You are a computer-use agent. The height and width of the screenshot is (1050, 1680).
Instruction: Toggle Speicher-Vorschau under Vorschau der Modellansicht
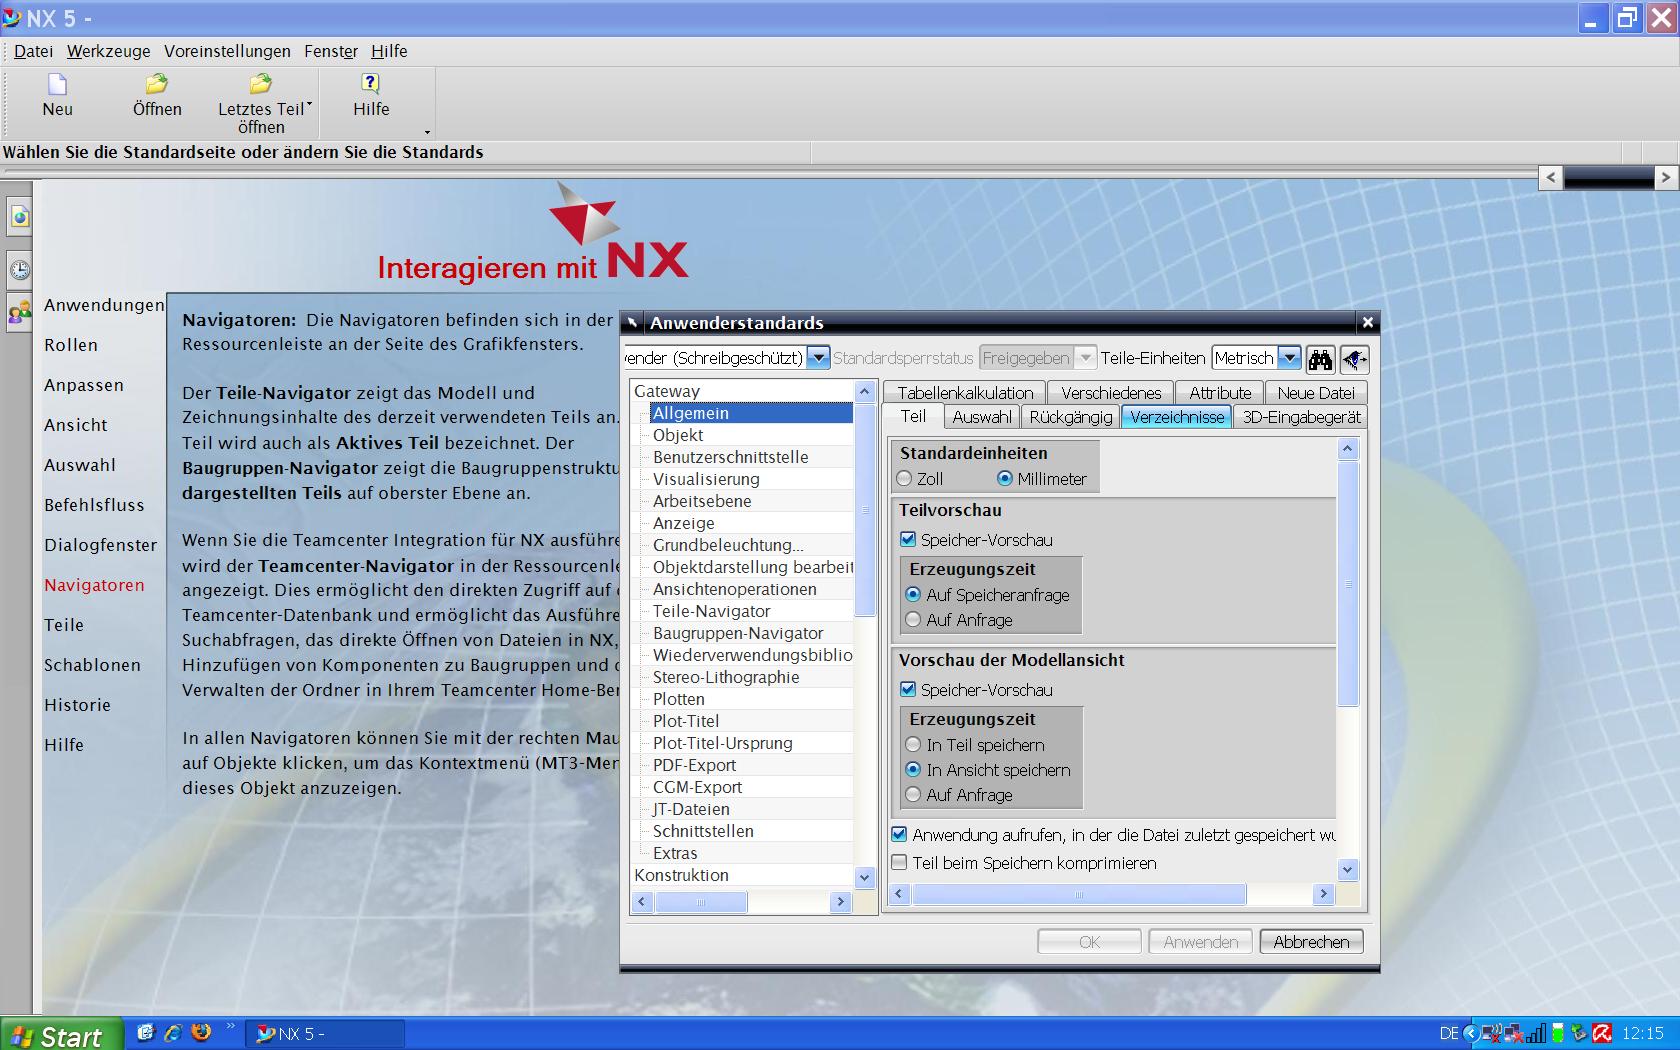coord(908,689)
